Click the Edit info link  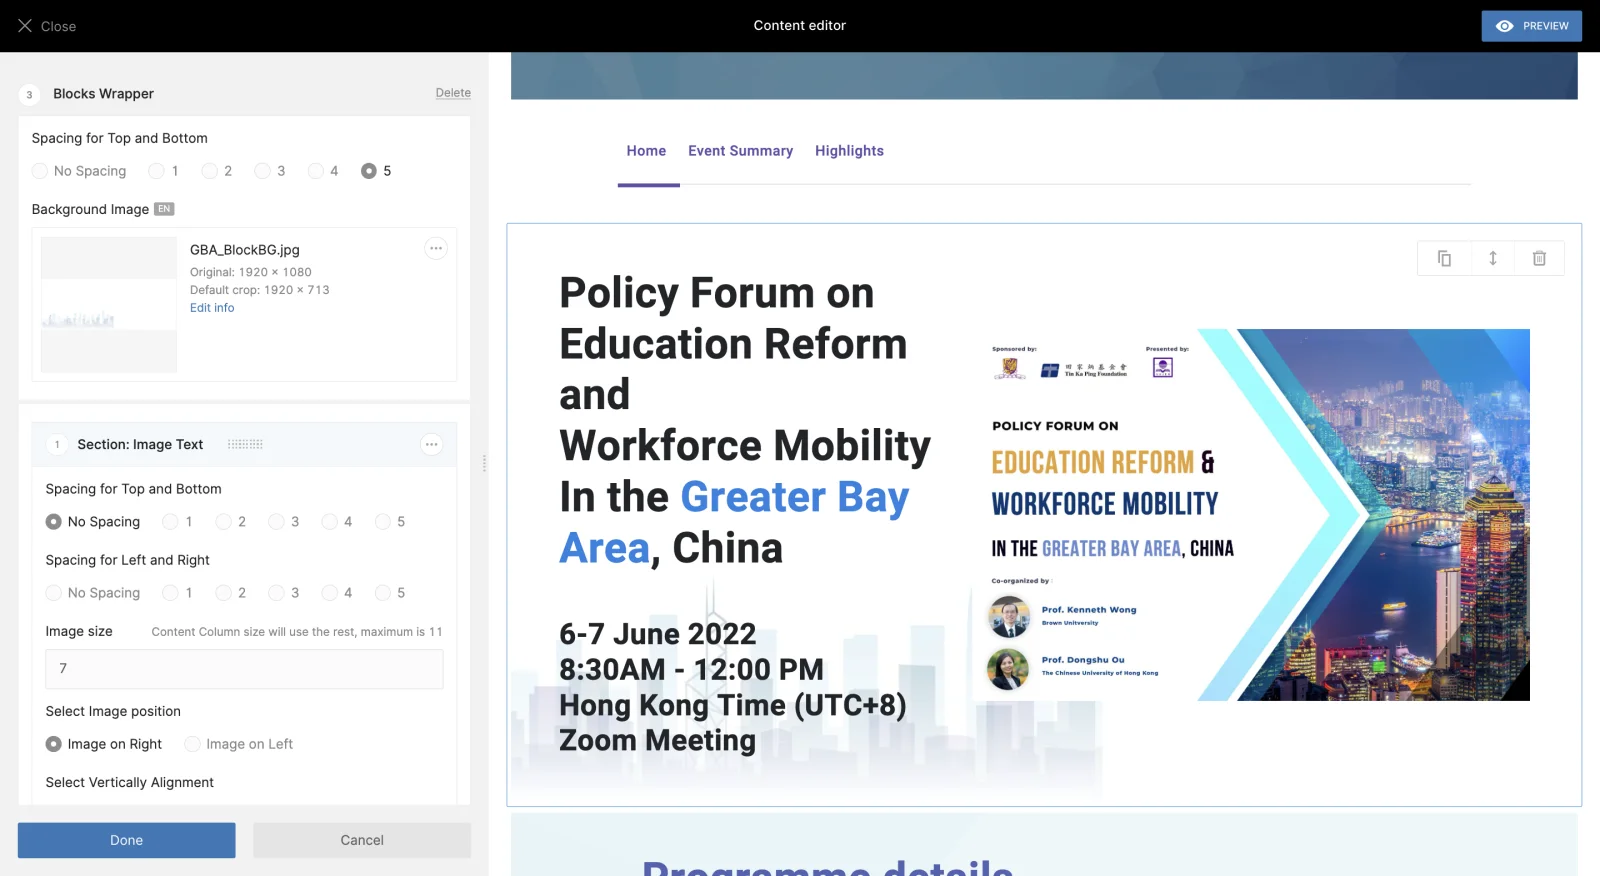coord(212,308)
